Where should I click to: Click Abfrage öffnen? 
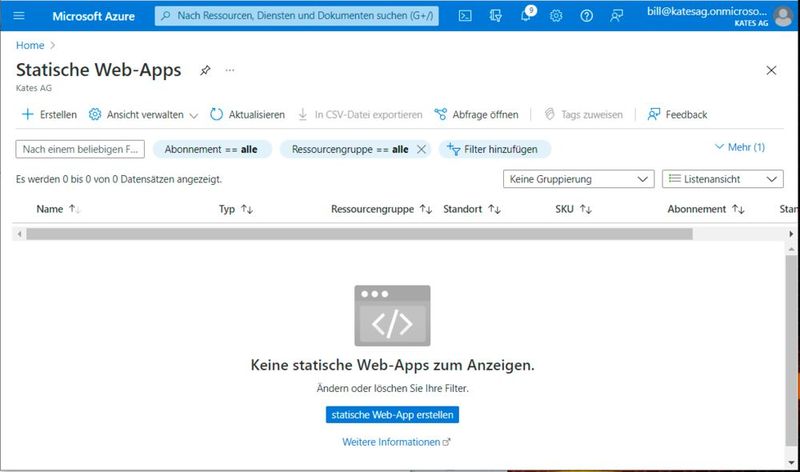pyautogui.click(x=477, y=115)
